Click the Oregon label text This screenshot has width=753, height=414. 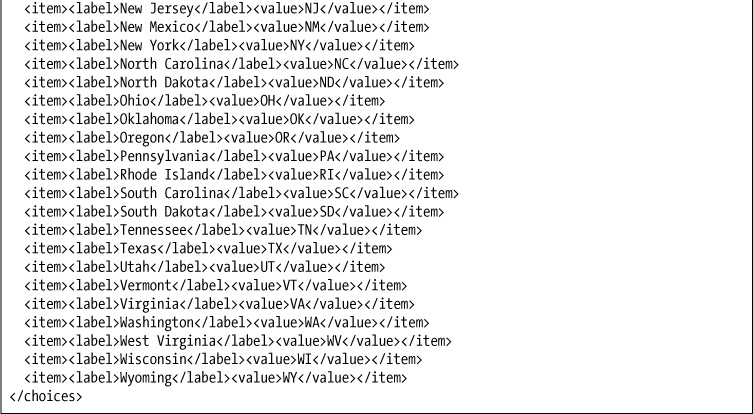click(x=142, y=138)
